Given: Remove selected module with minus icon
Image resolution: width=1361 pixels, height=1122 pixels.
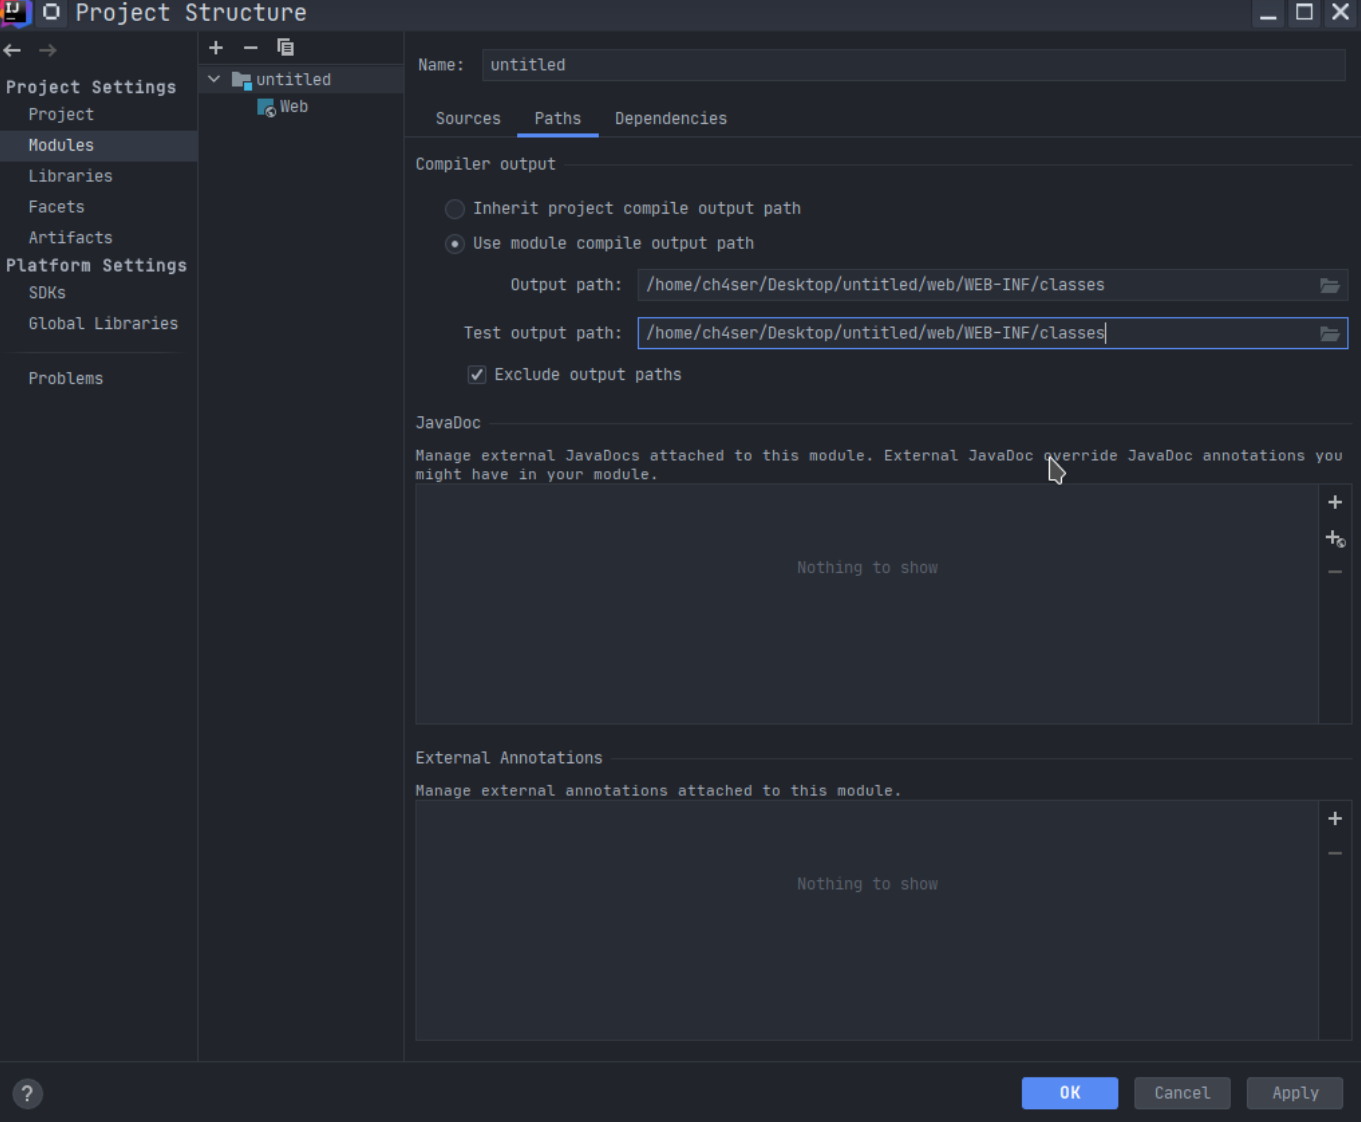Looking at the screenshot, I should click(250, 47).
